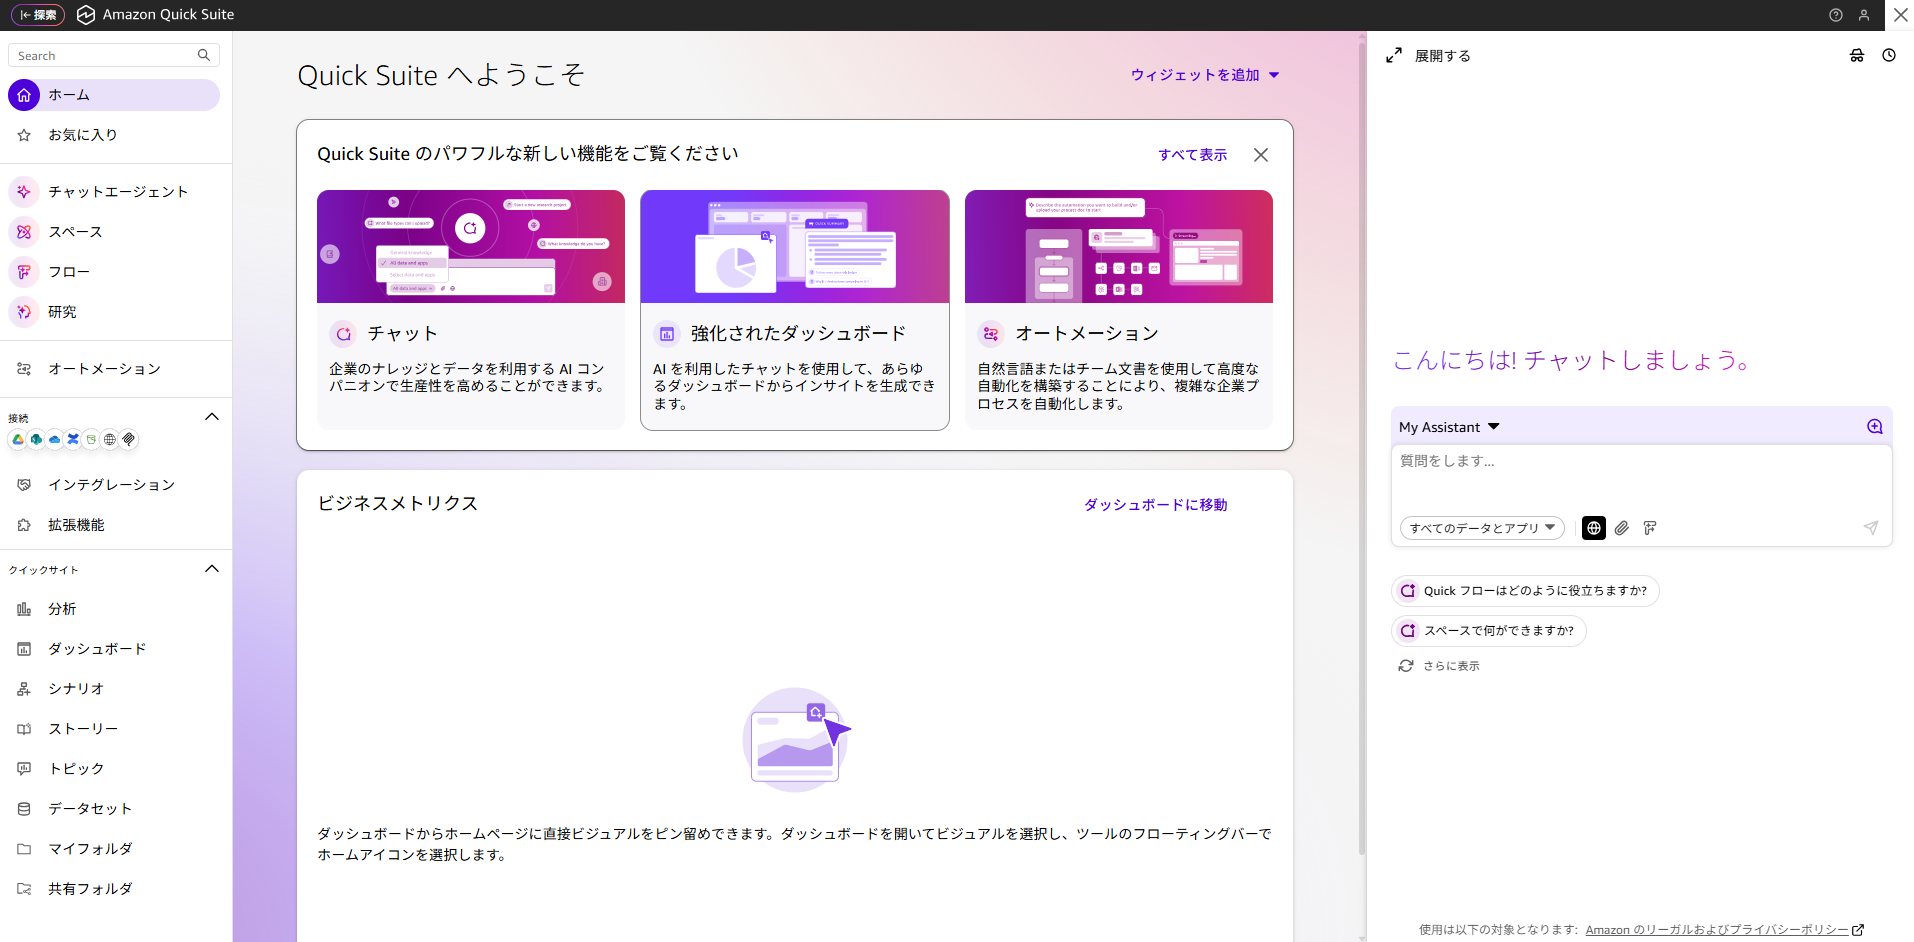Toggle web search in the chat input
Screen dimensions: 1914x942
[1593, 528]
